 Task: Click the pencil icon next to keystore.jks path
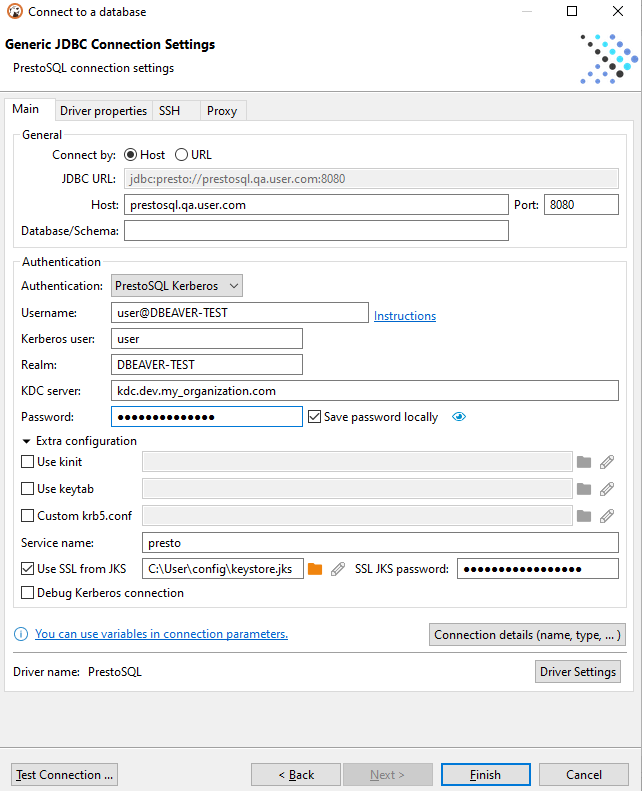tap(338, 569)
